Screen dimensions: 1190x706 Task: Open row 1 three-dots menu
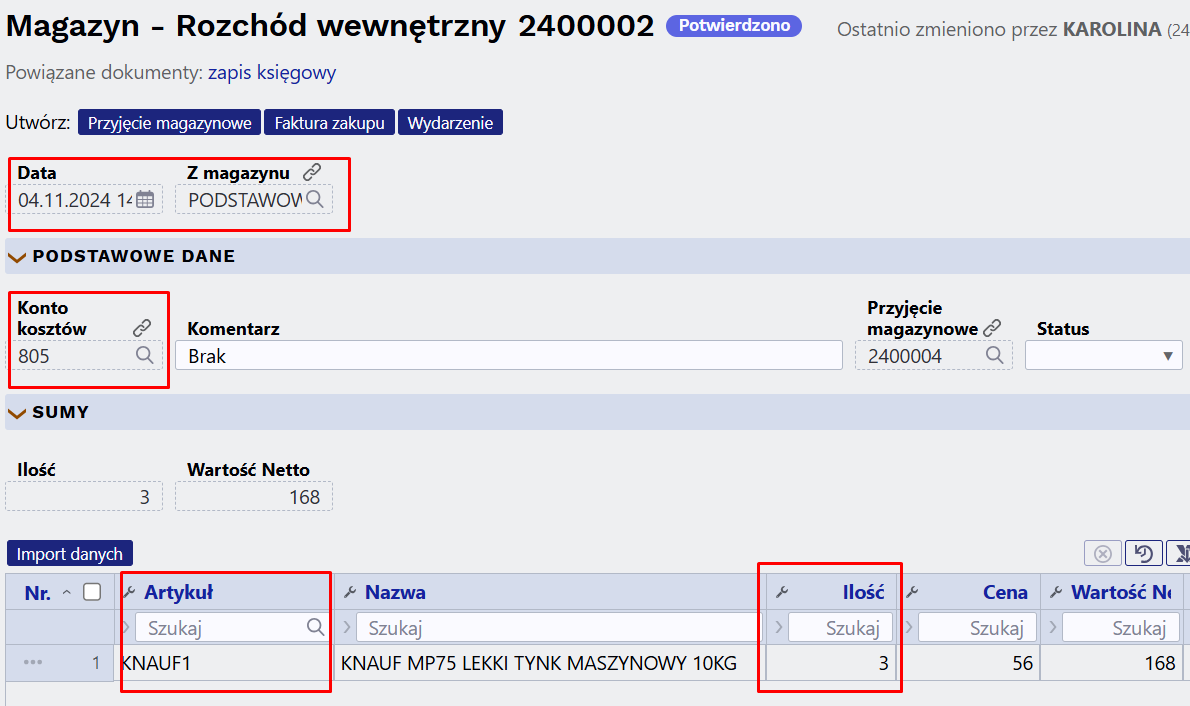(33, 662)
